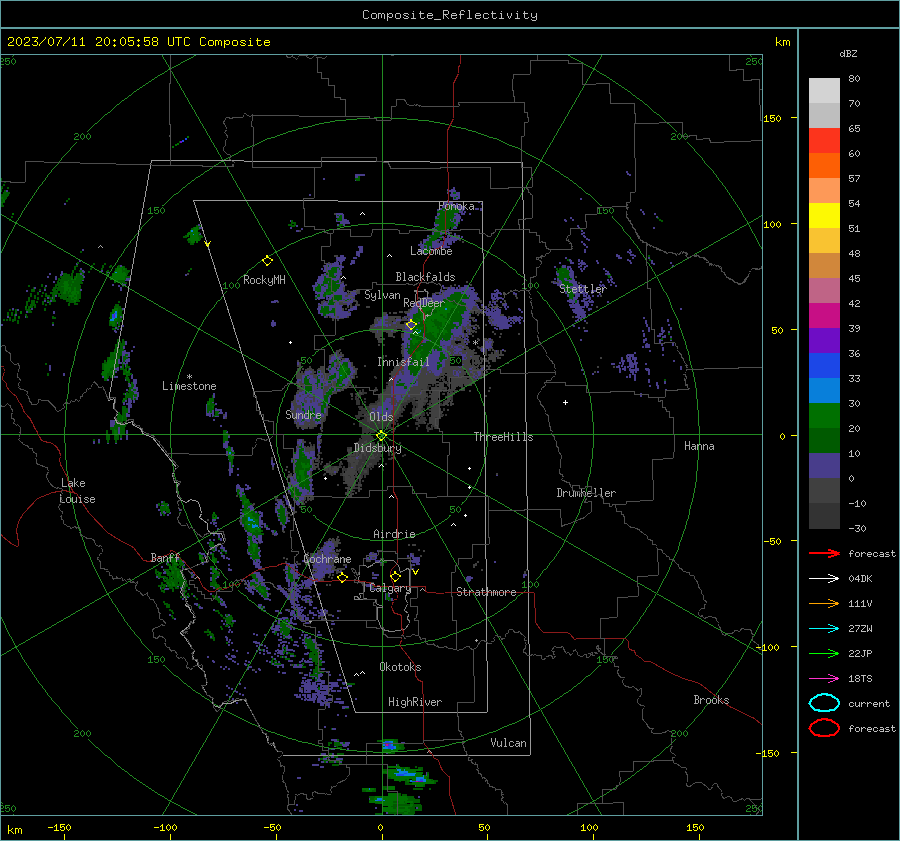
Task: Click the yellow radar-center diamond near Olds
Action: 381,436
